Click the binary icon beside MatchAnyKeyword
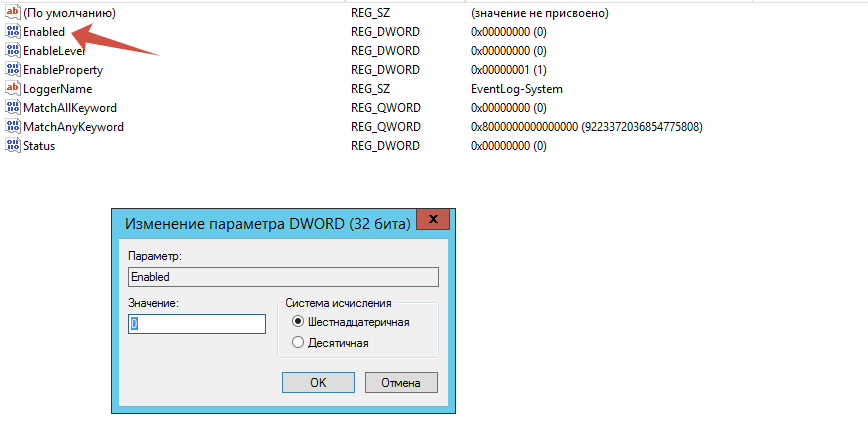The height and width of the screenshot is (428, 868). pos(12,127)
